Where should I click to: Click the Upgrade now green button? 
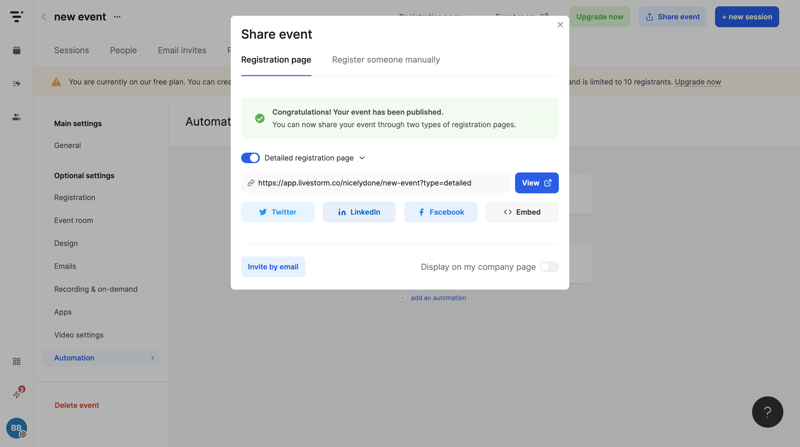coord(600,17)
